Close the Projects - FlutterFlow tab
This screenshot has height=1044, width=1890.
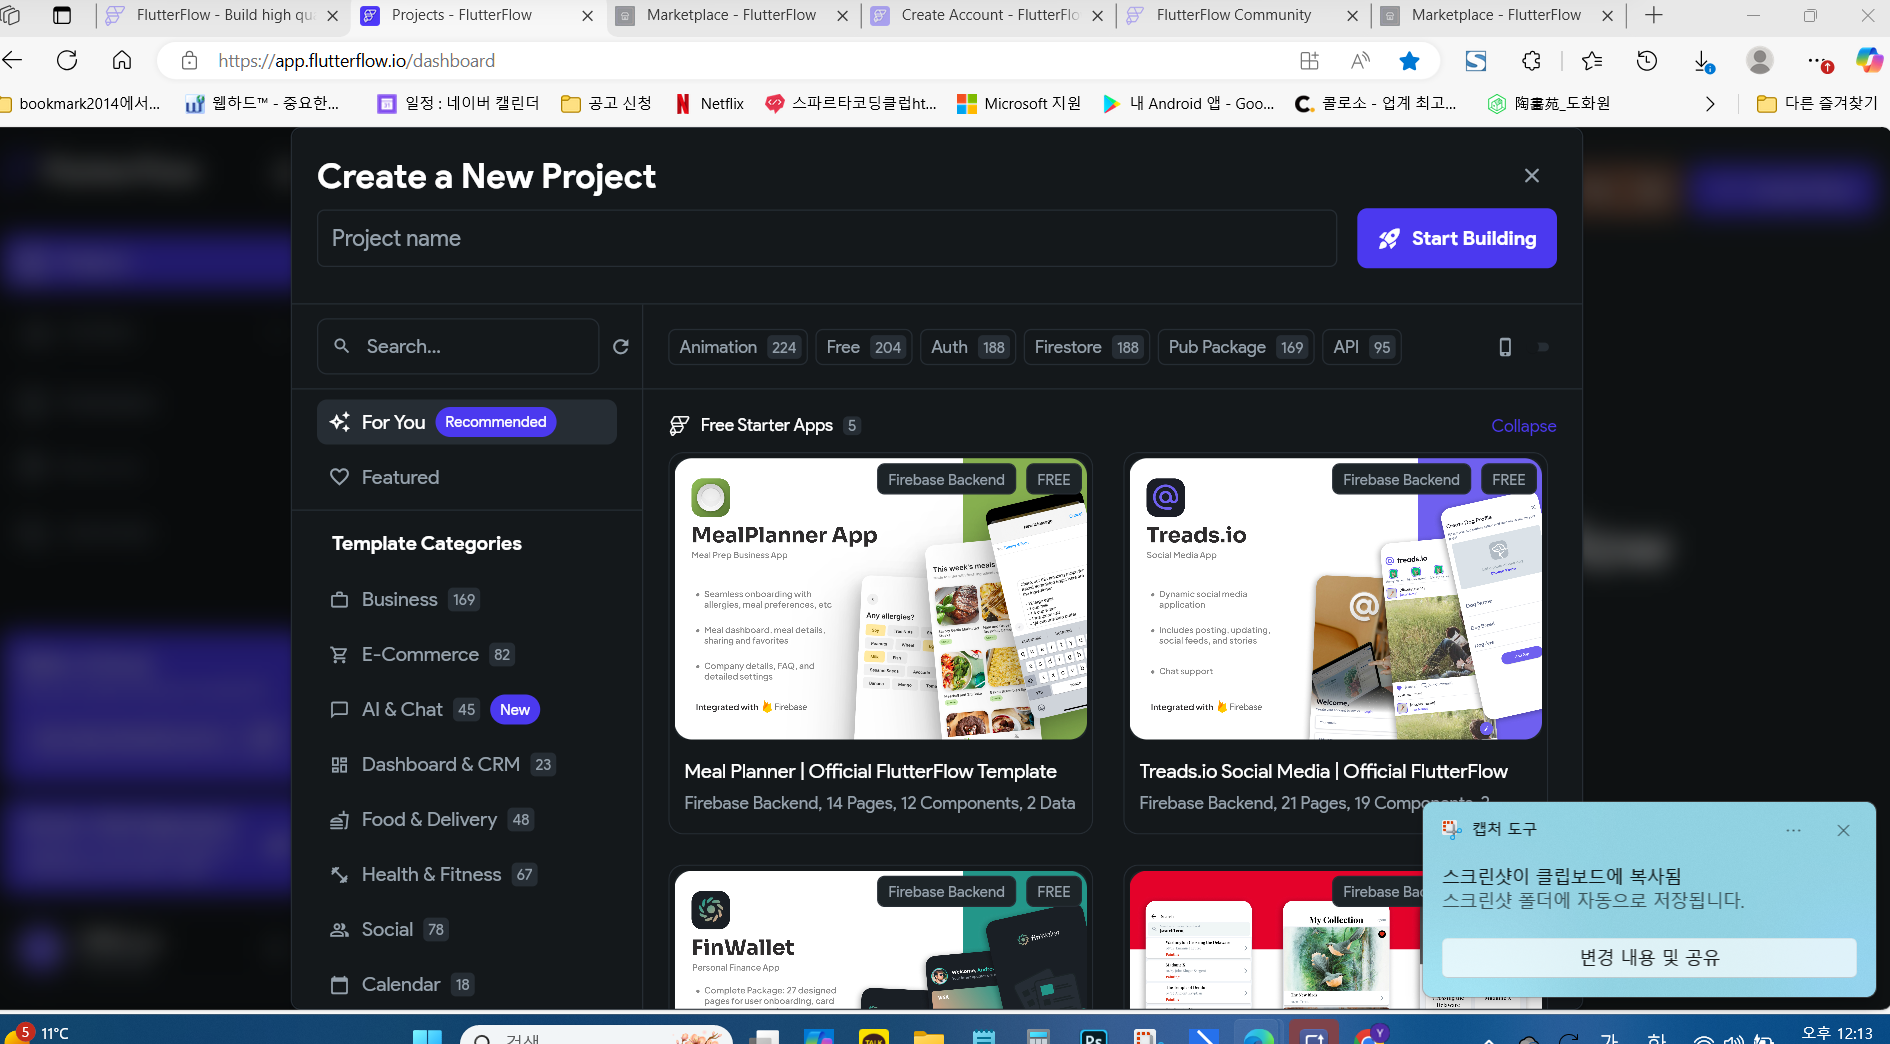(587, 16)
